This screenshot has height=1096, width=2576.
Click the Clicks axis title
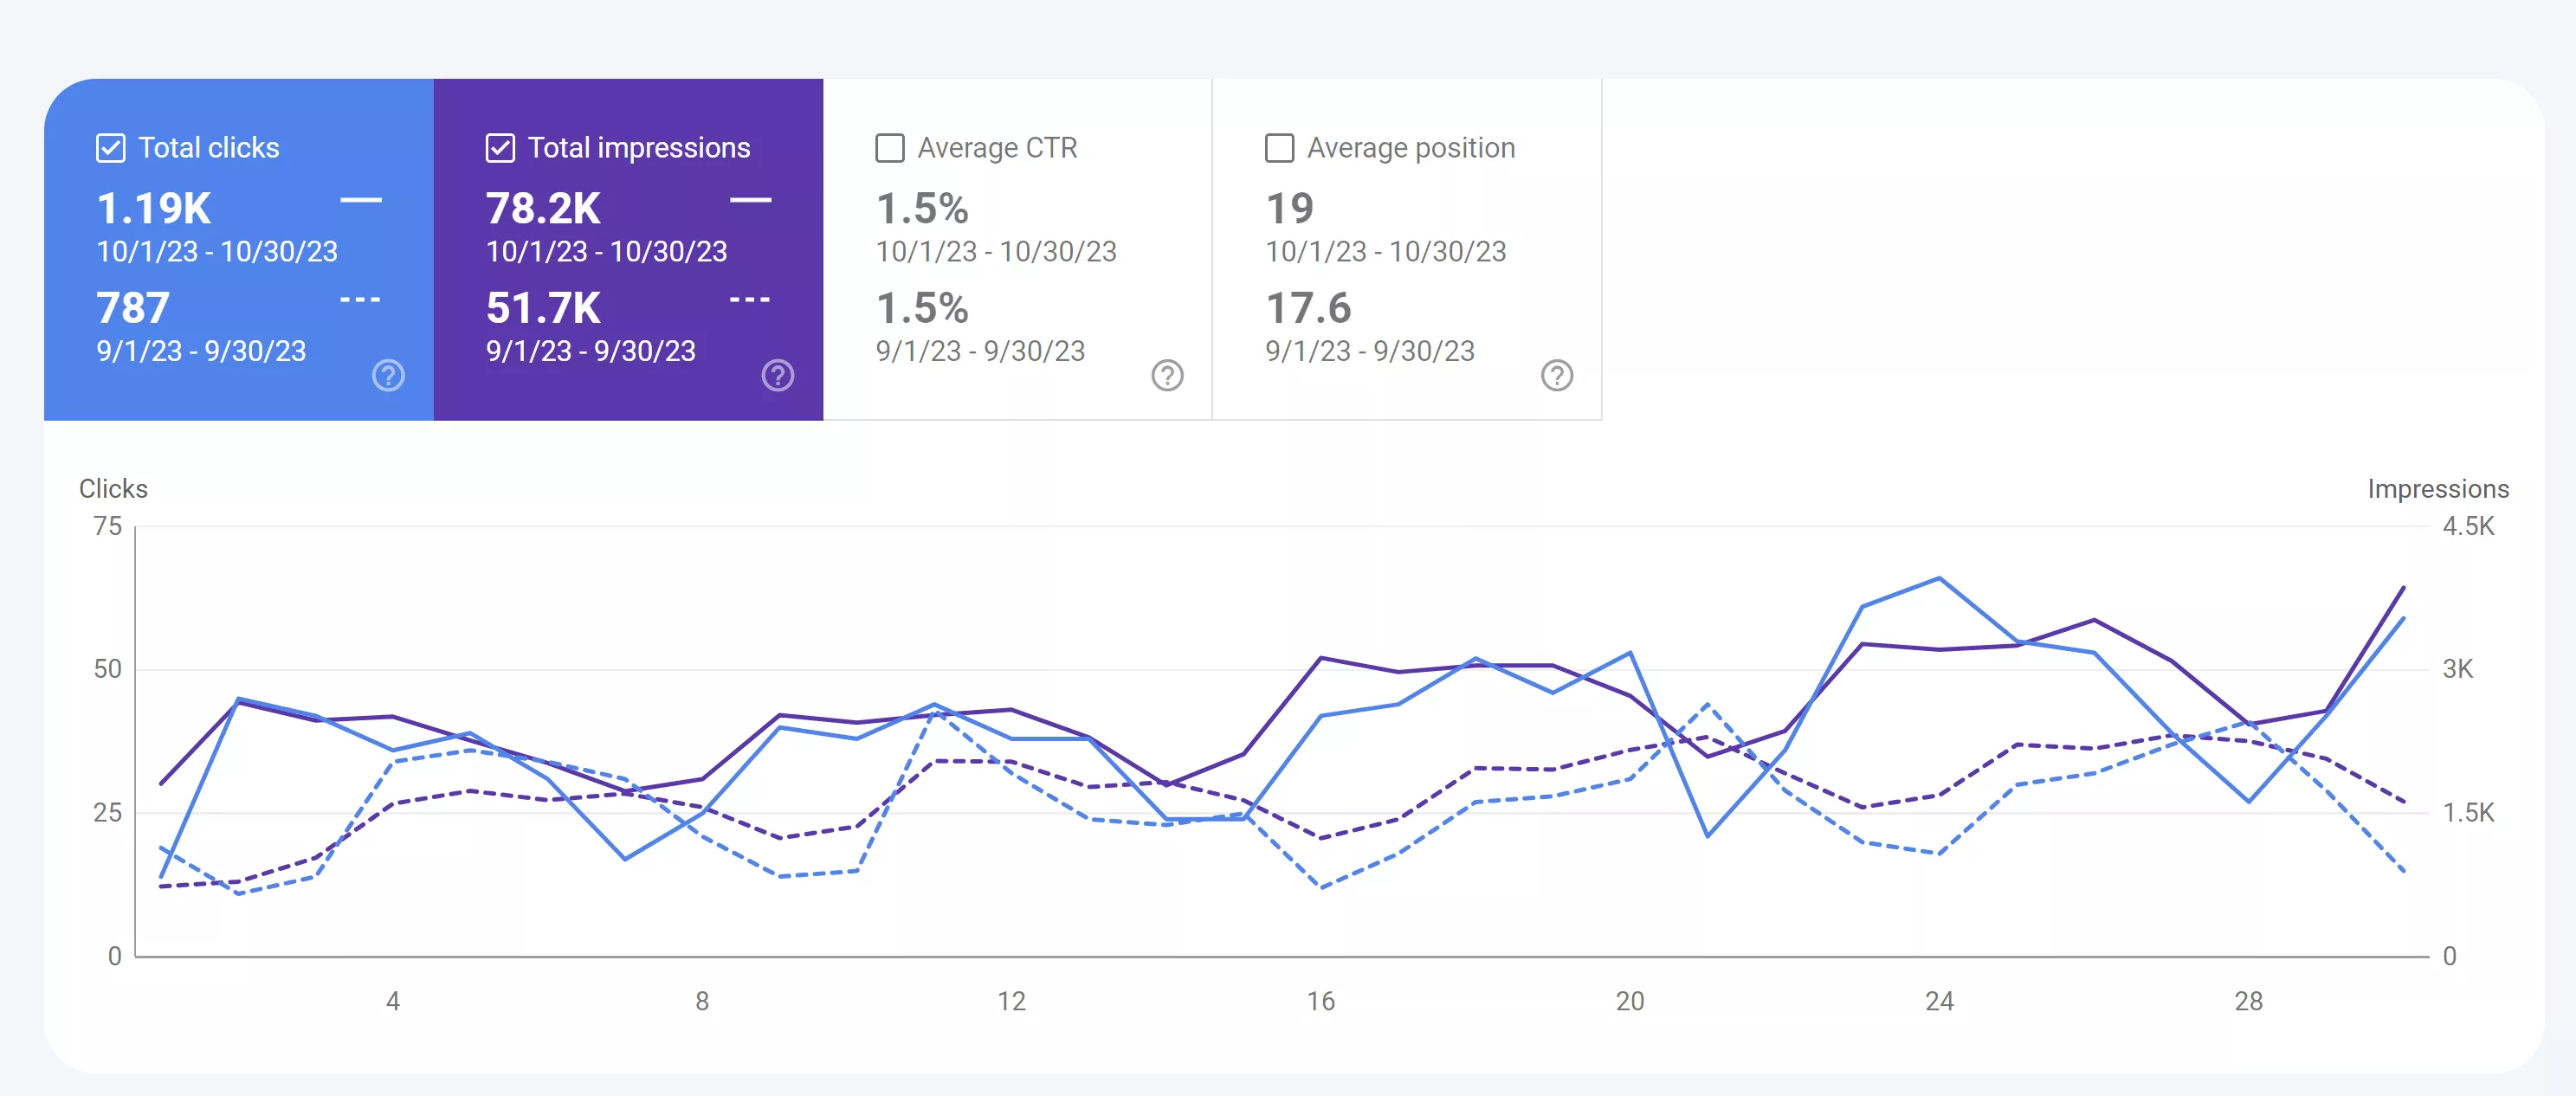113,489
